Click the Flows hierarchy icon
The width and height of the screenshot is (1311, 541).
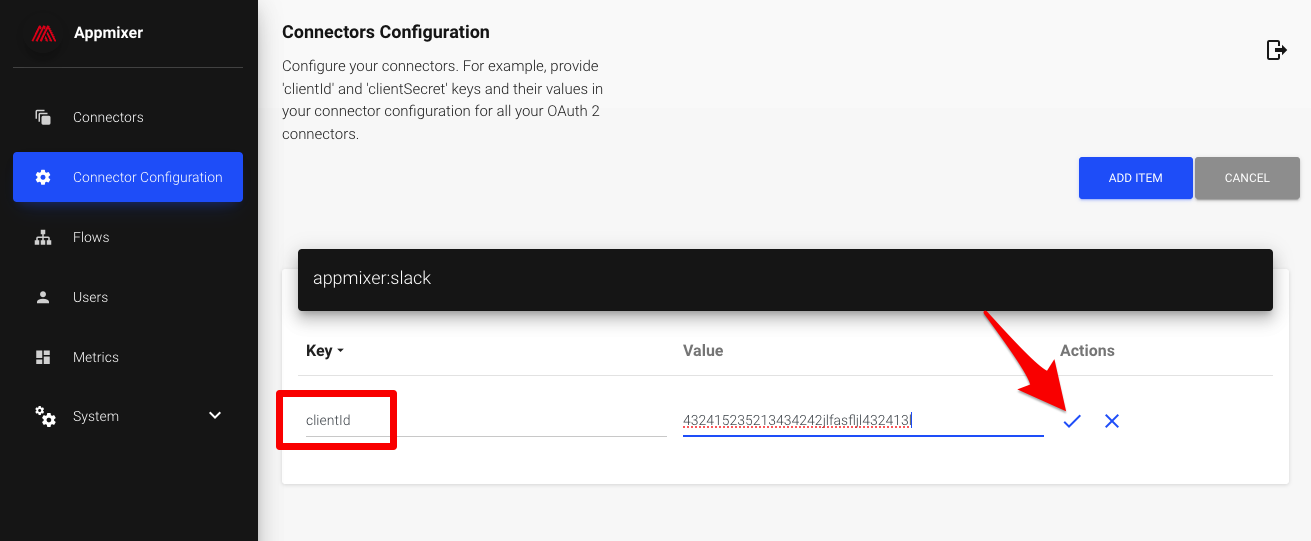tap(43, 237)
